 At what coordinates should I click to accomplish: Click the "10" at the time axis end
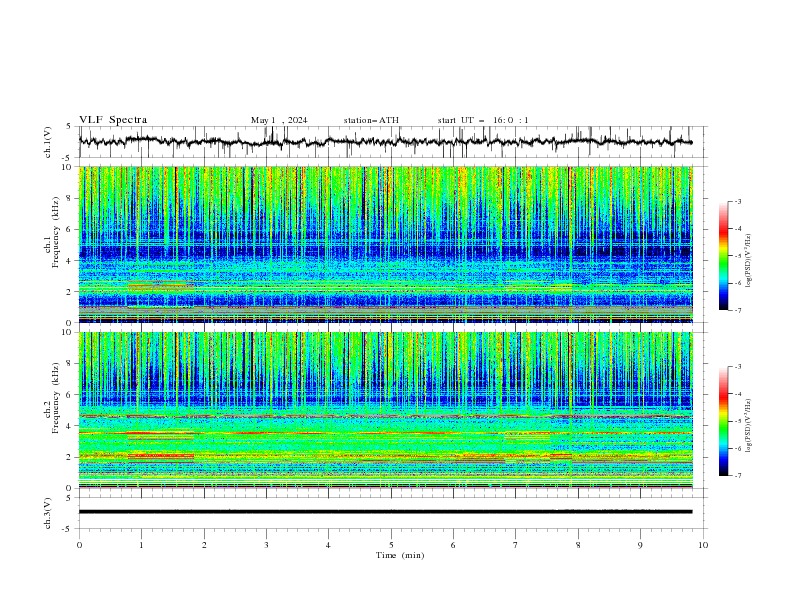pyautogui.click(x=703, y=545)
